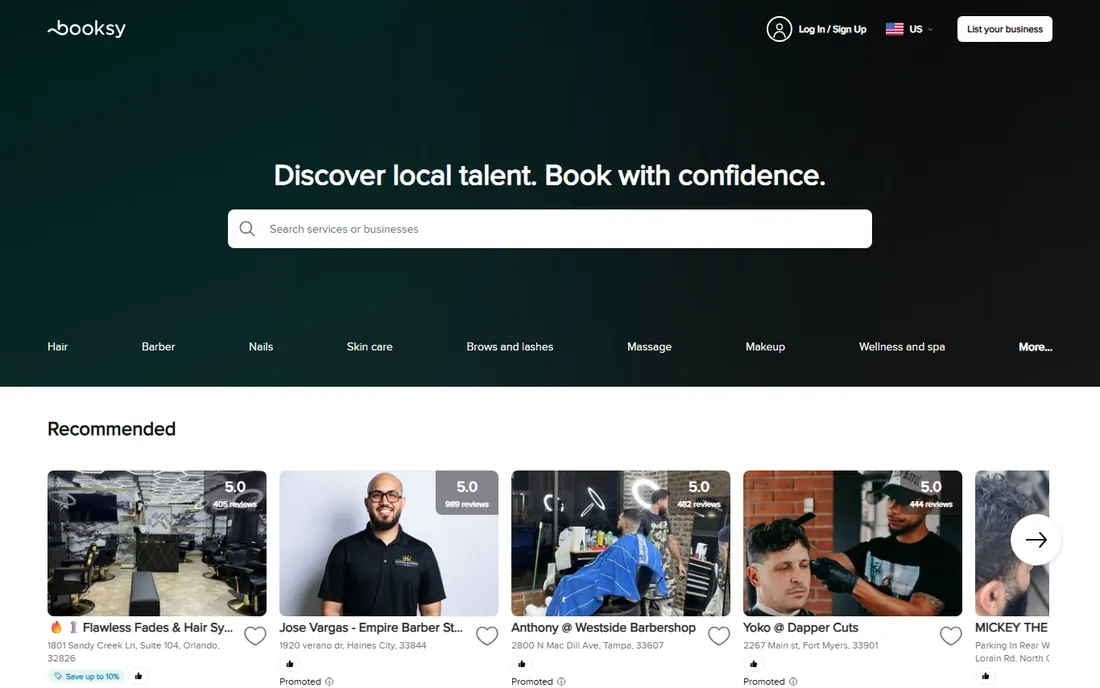
Task: Click the user profile icon
Action: pos(779,29)
